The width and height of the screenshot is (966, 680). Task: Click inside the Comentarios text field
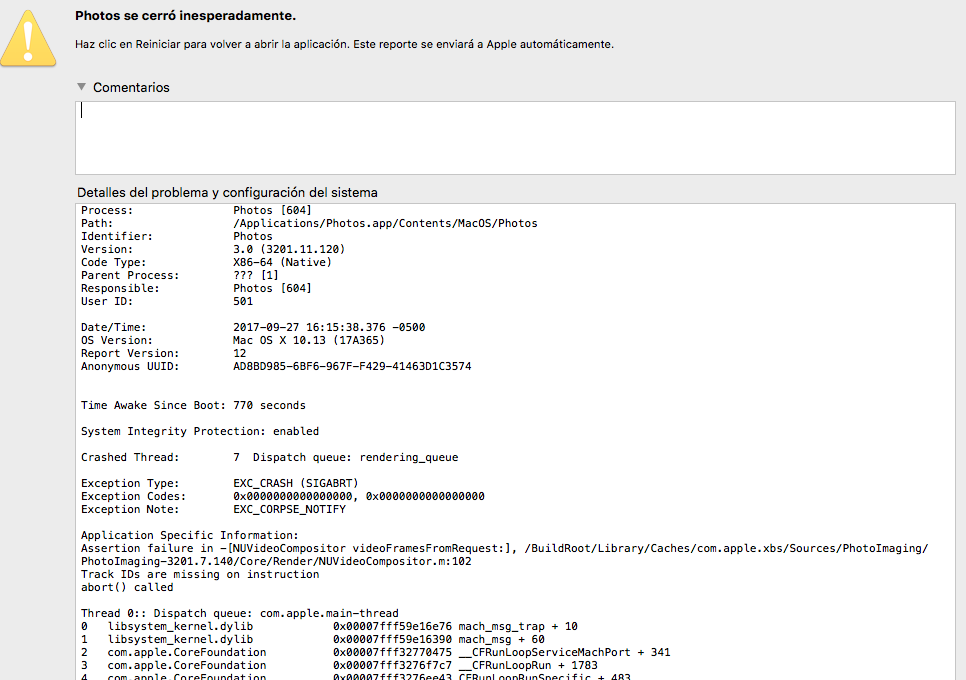coord(515,137)
